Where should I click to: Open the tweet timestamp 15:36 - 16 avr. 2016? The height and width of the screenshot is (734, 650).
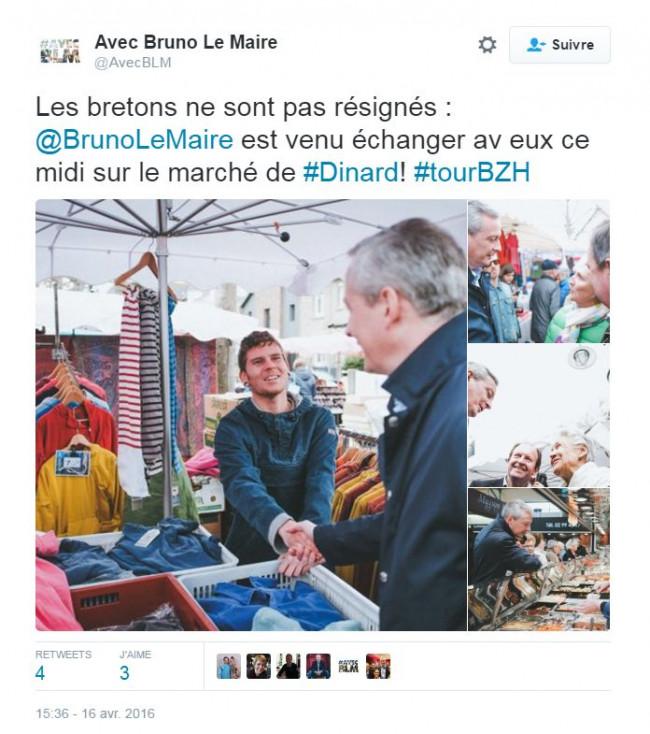coord(95,713)
